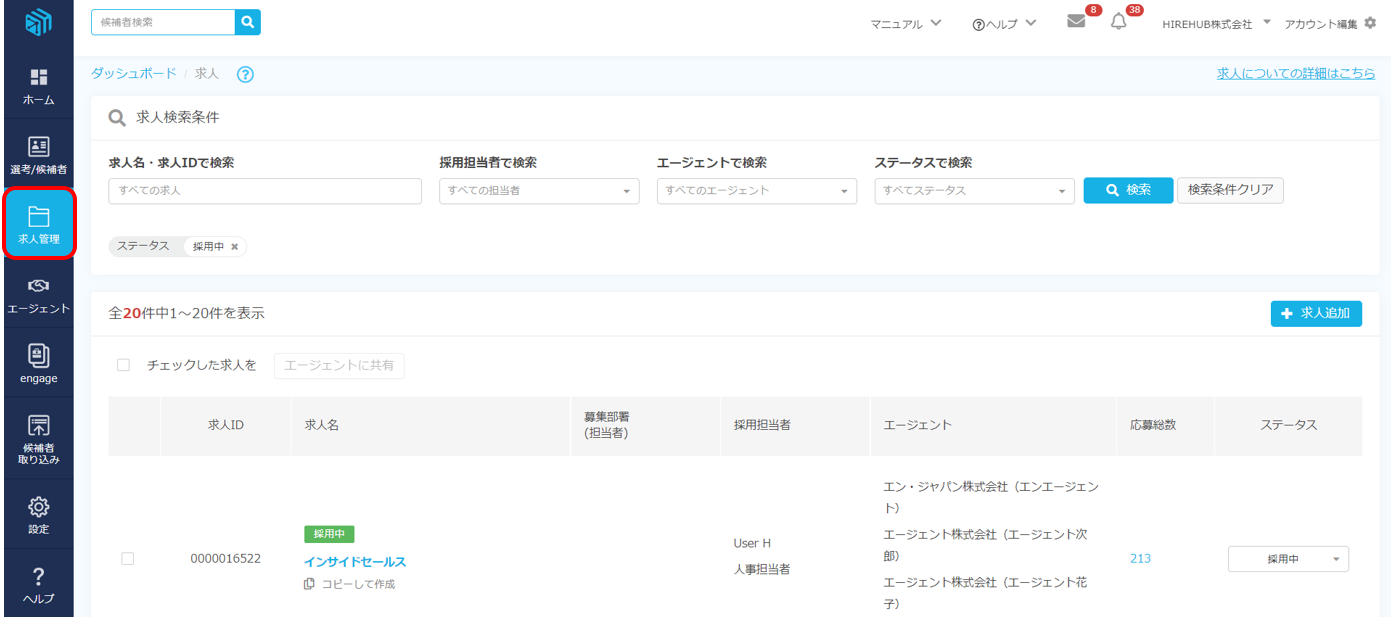1391x618 pixels.
Task: Check the インサイドセールス row checkbox
Action: point(127,559)
